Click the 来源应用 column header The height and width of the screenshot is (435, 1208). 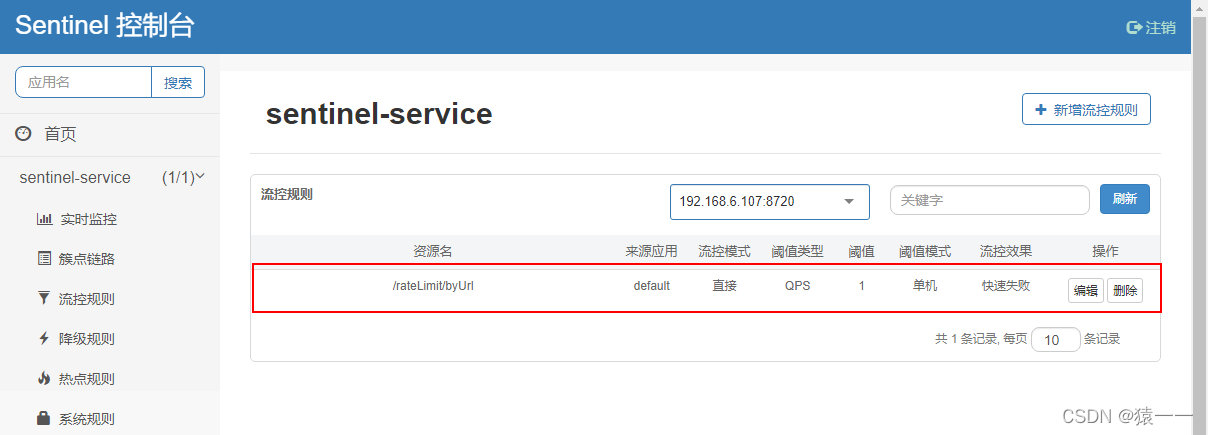pyautogui.click(x=652, y=251)
